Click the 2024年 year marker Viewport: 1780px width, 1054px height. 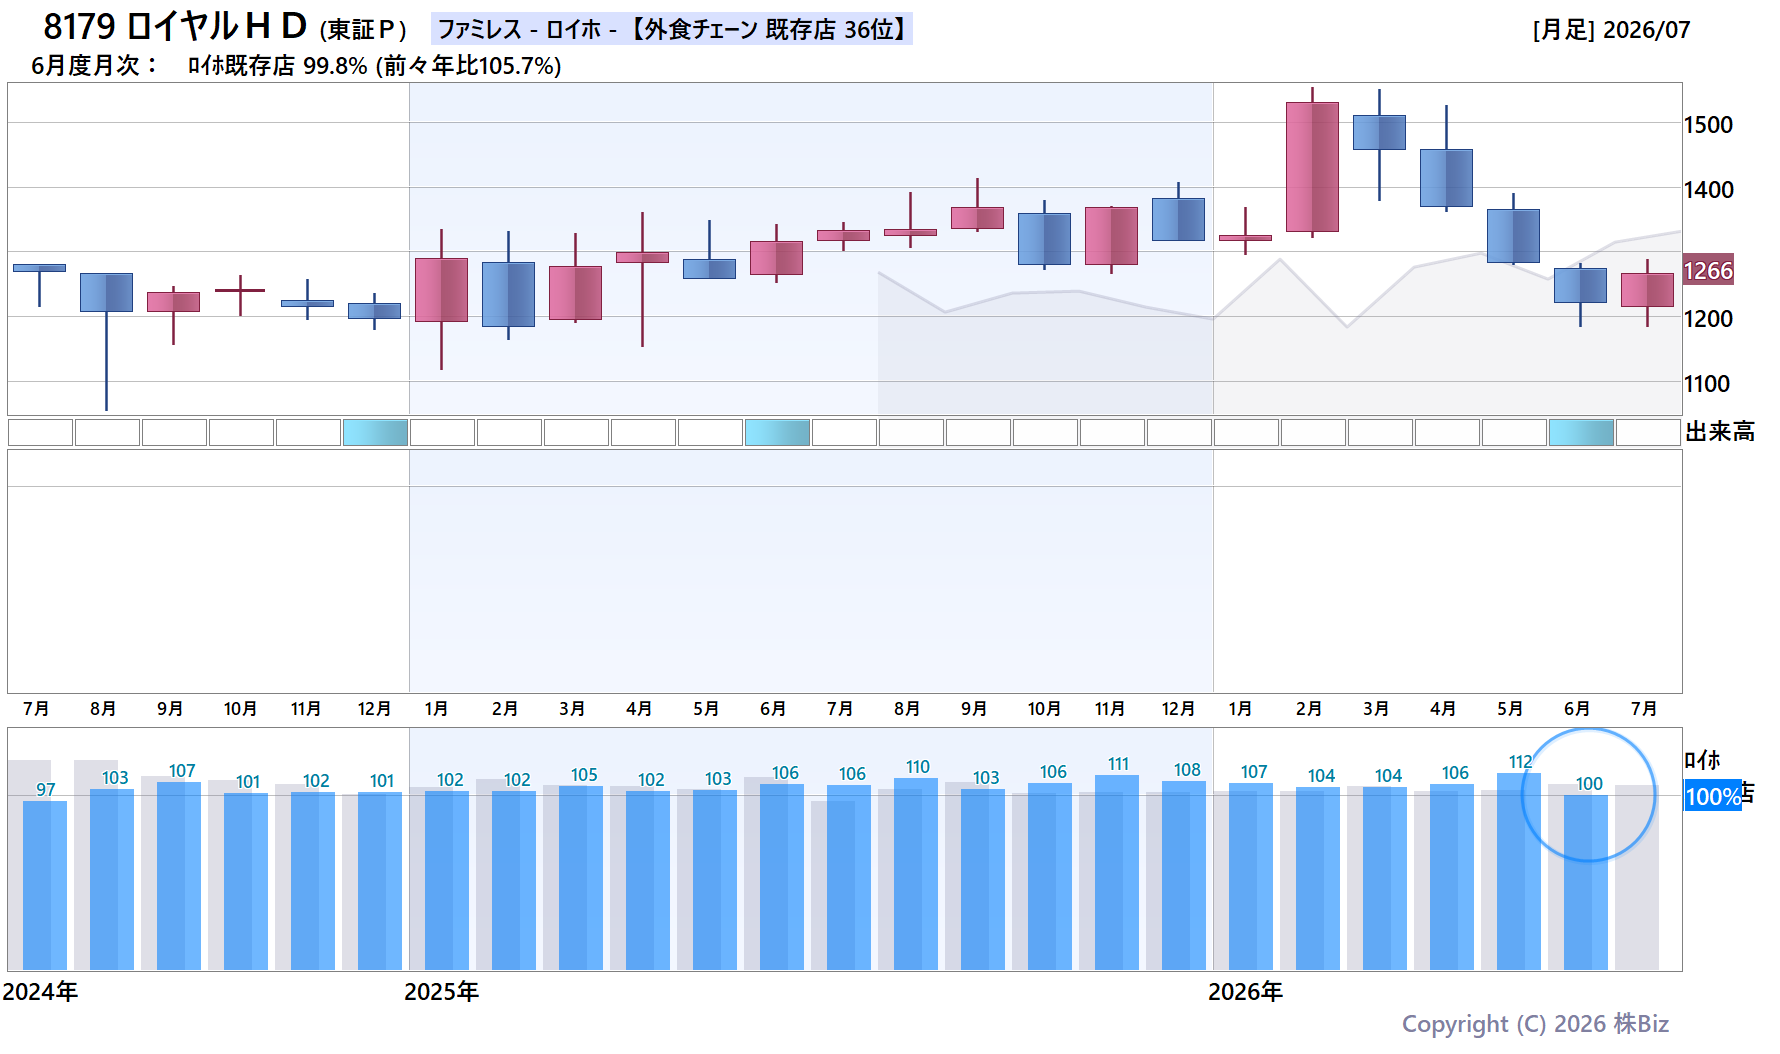(40, 992)
